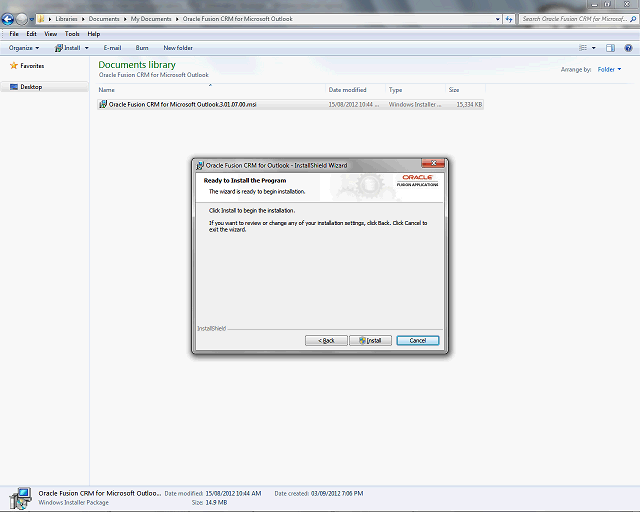Open the View menu
640x512 pixels.
pyautogui.click(x=51, y=34)
